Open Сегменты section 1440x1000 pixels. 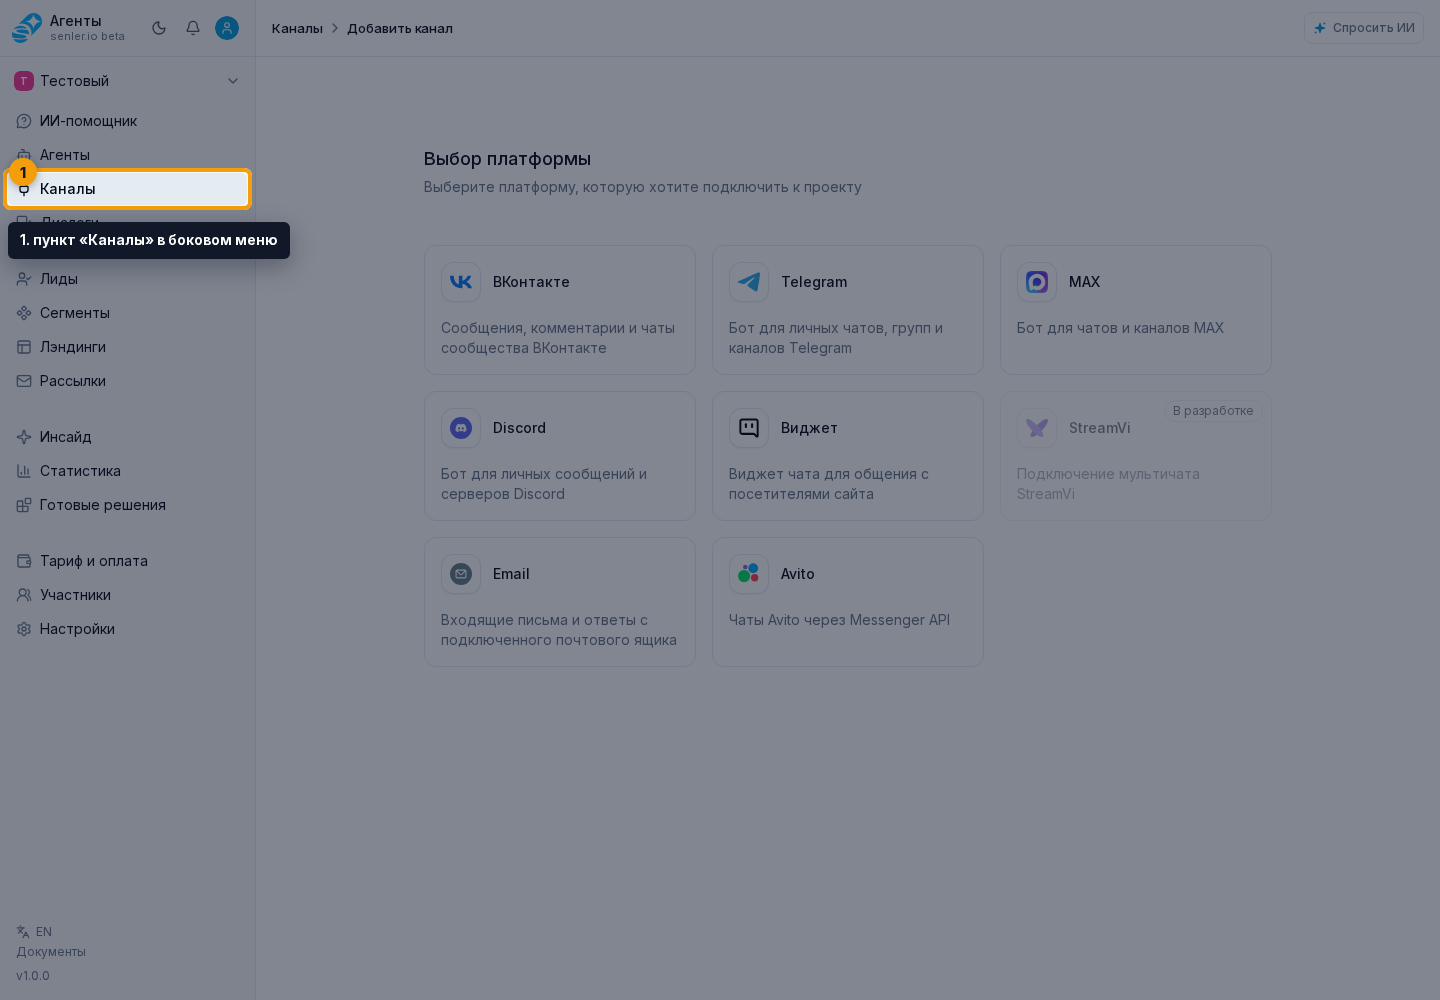click(x=127, y=313)
